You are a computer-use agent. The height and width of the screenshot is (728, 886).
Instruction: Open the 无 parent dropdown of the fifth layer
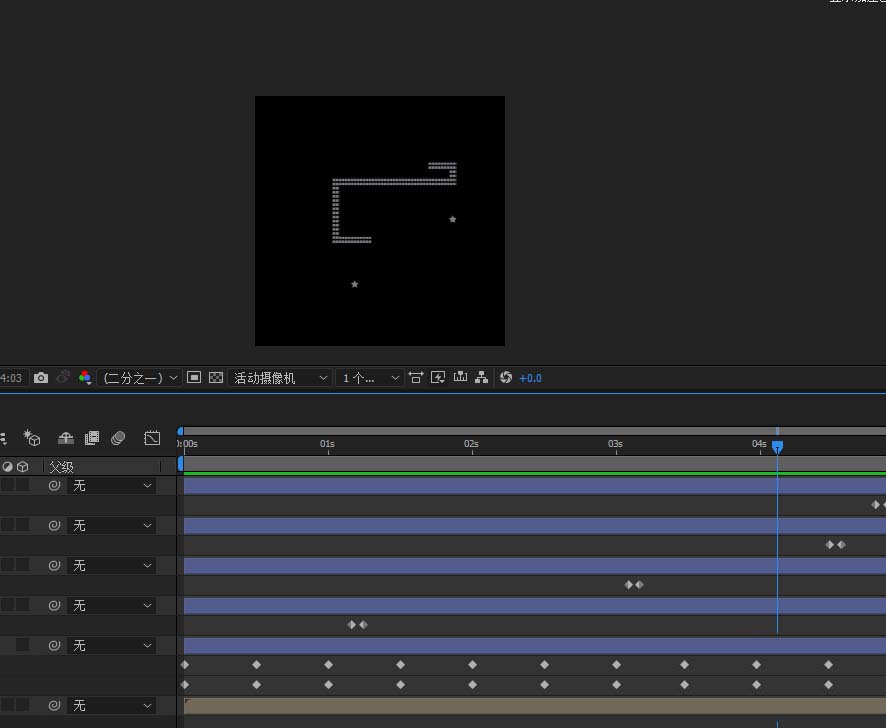pos(111,645)
